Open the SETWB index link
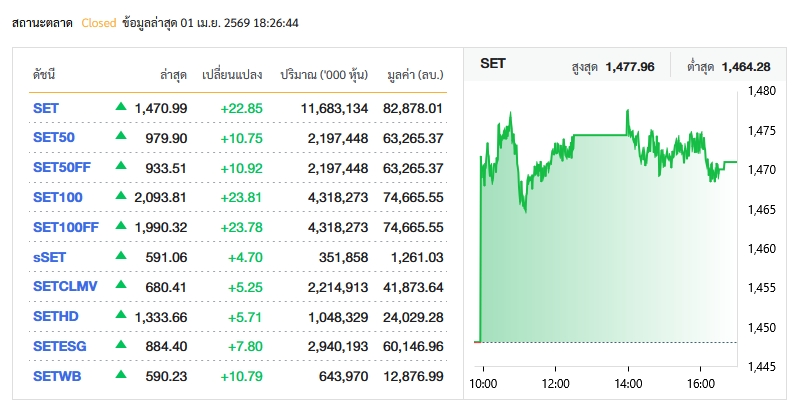The image size is (793, 406). point(57,377)
